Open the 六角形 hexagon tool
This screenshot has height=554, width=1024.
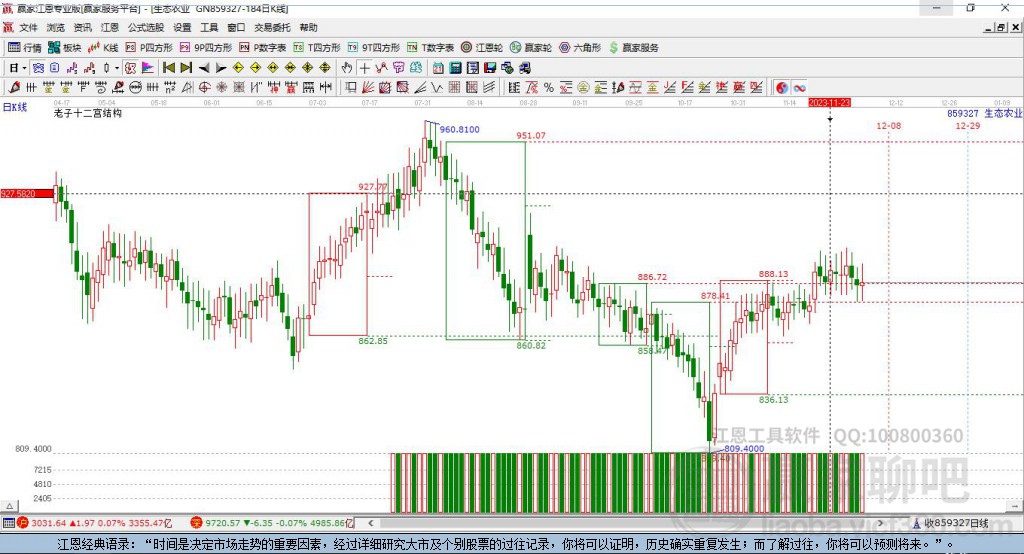pos(580,48)
